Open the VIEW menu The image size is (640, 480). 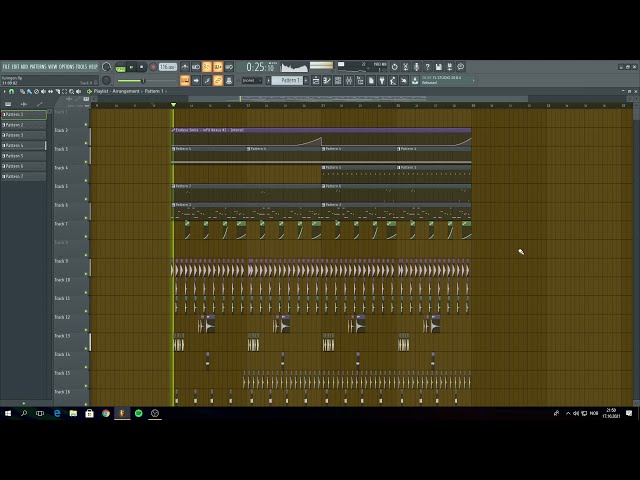coord(53,67)
